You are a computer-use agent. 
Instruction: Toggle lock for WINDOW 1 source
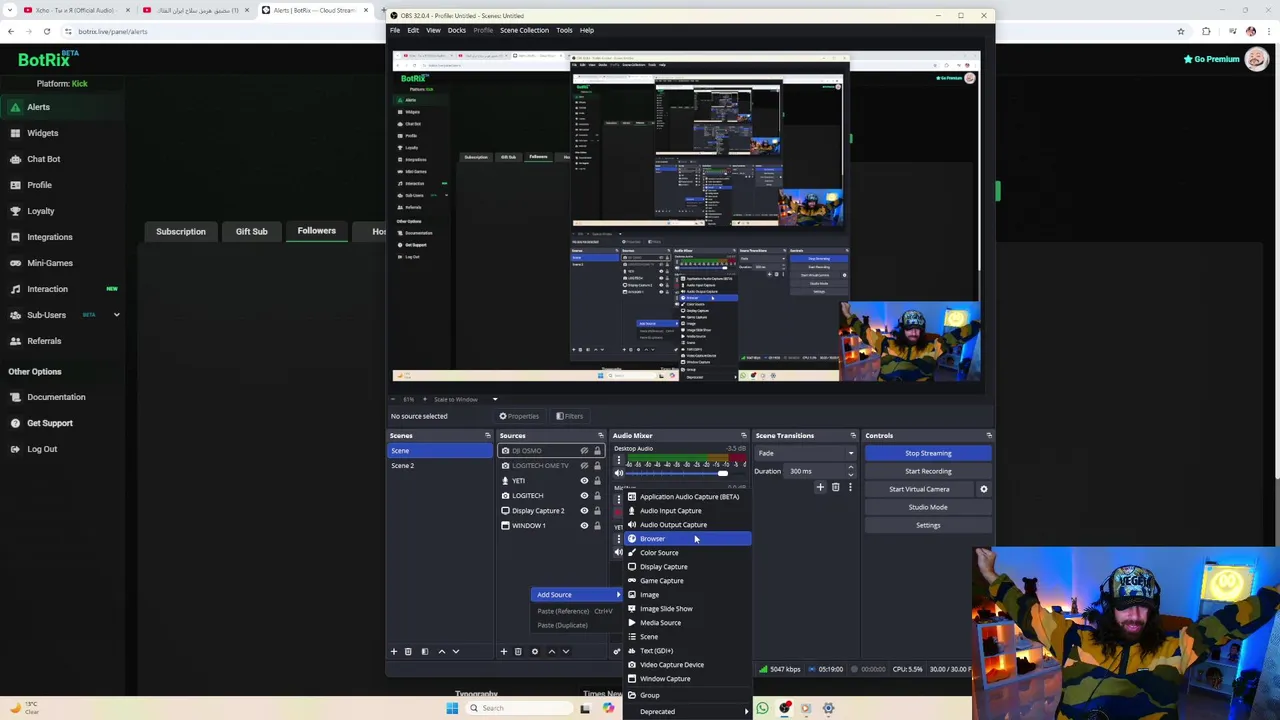coord(597,526)
